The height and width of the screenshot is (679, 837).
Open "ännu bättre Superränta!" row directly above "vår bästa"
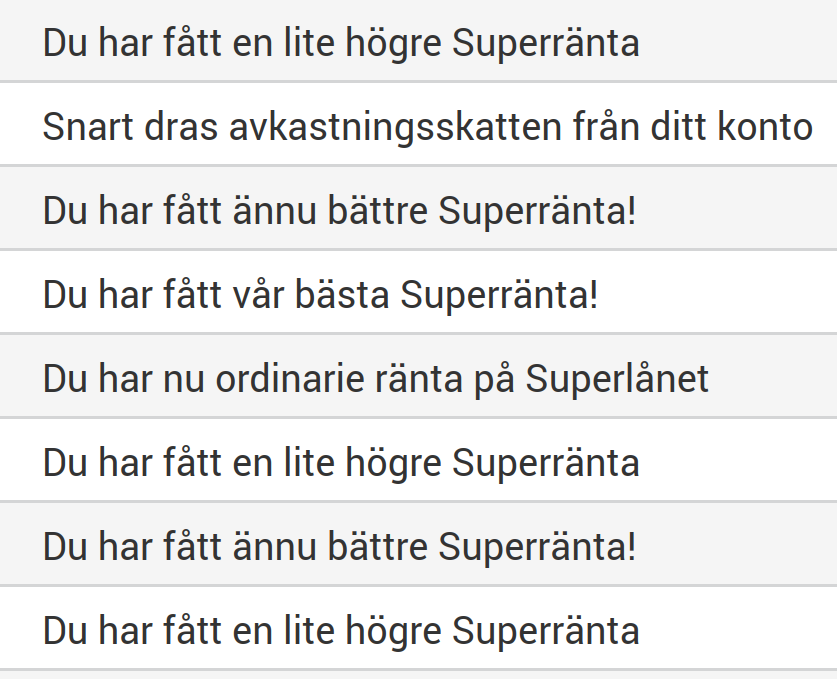point(338,212)
